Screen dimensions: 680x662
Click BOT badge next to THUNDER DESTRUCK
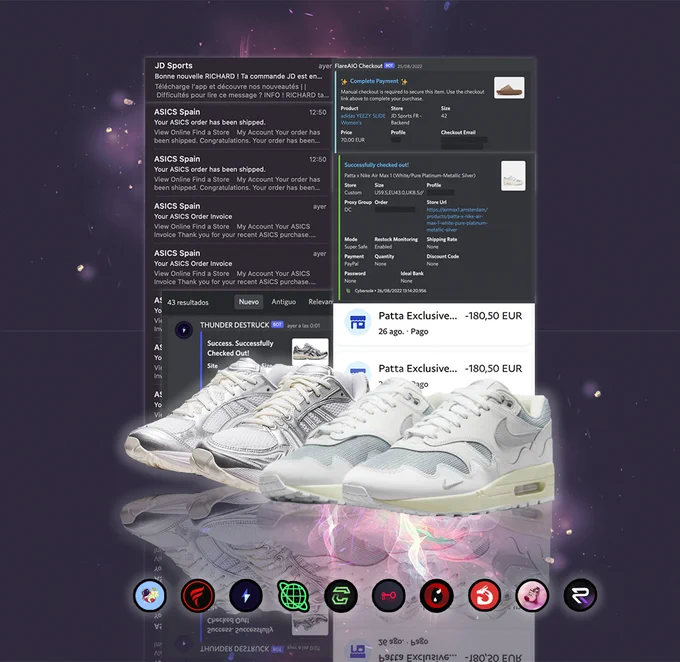click(x=278, y=324)
